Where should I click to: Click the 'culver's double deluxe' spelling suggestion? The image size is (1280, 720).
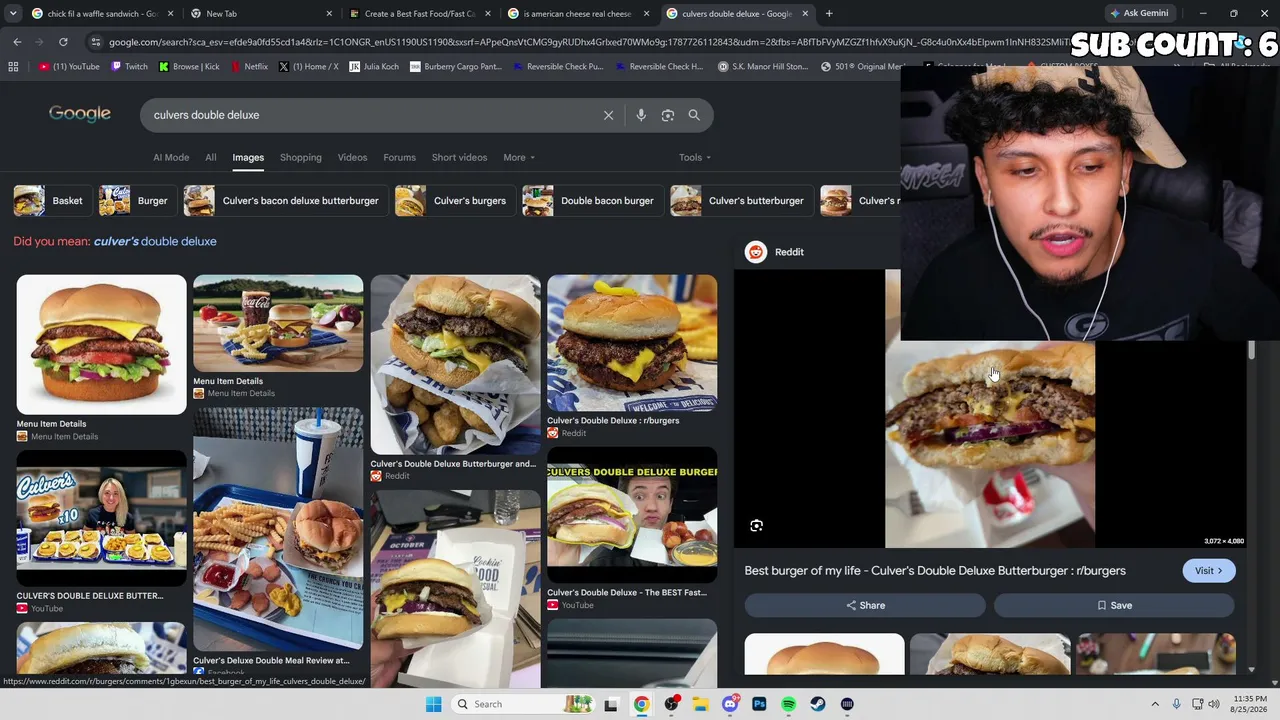[155, 241]
